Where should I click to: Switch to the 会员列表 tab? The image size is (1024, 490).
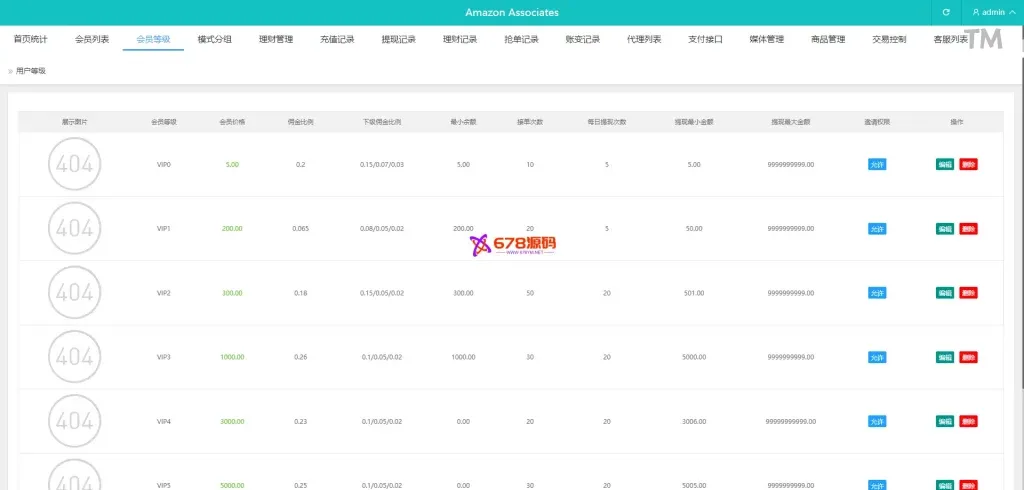coord(92,40)
